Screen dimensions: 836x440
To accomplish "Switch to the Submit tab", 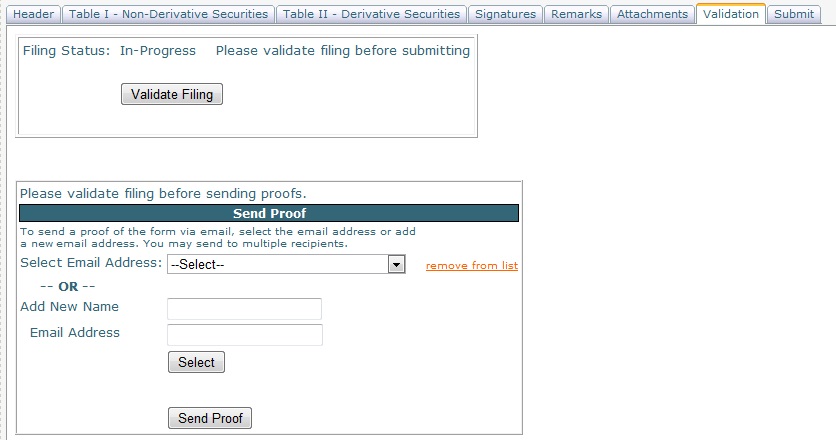I will click(x=794, y=14).
